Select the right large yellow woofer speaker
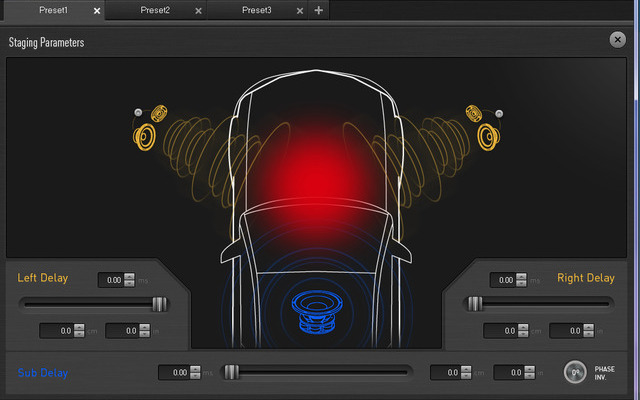Image resolution: width=640 pixels, height=400 pixels. (489, 137)
